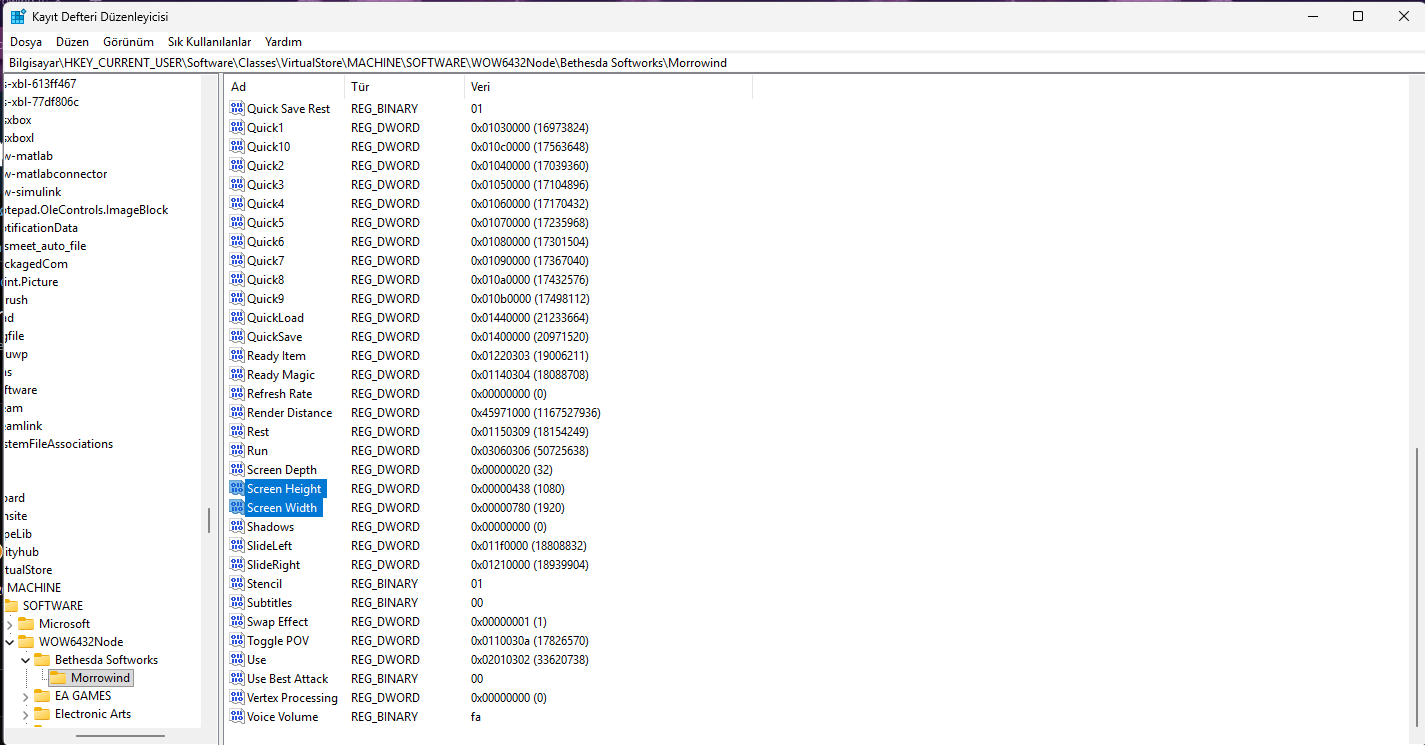Click the icon beside Ready Magic

[237, 374]
